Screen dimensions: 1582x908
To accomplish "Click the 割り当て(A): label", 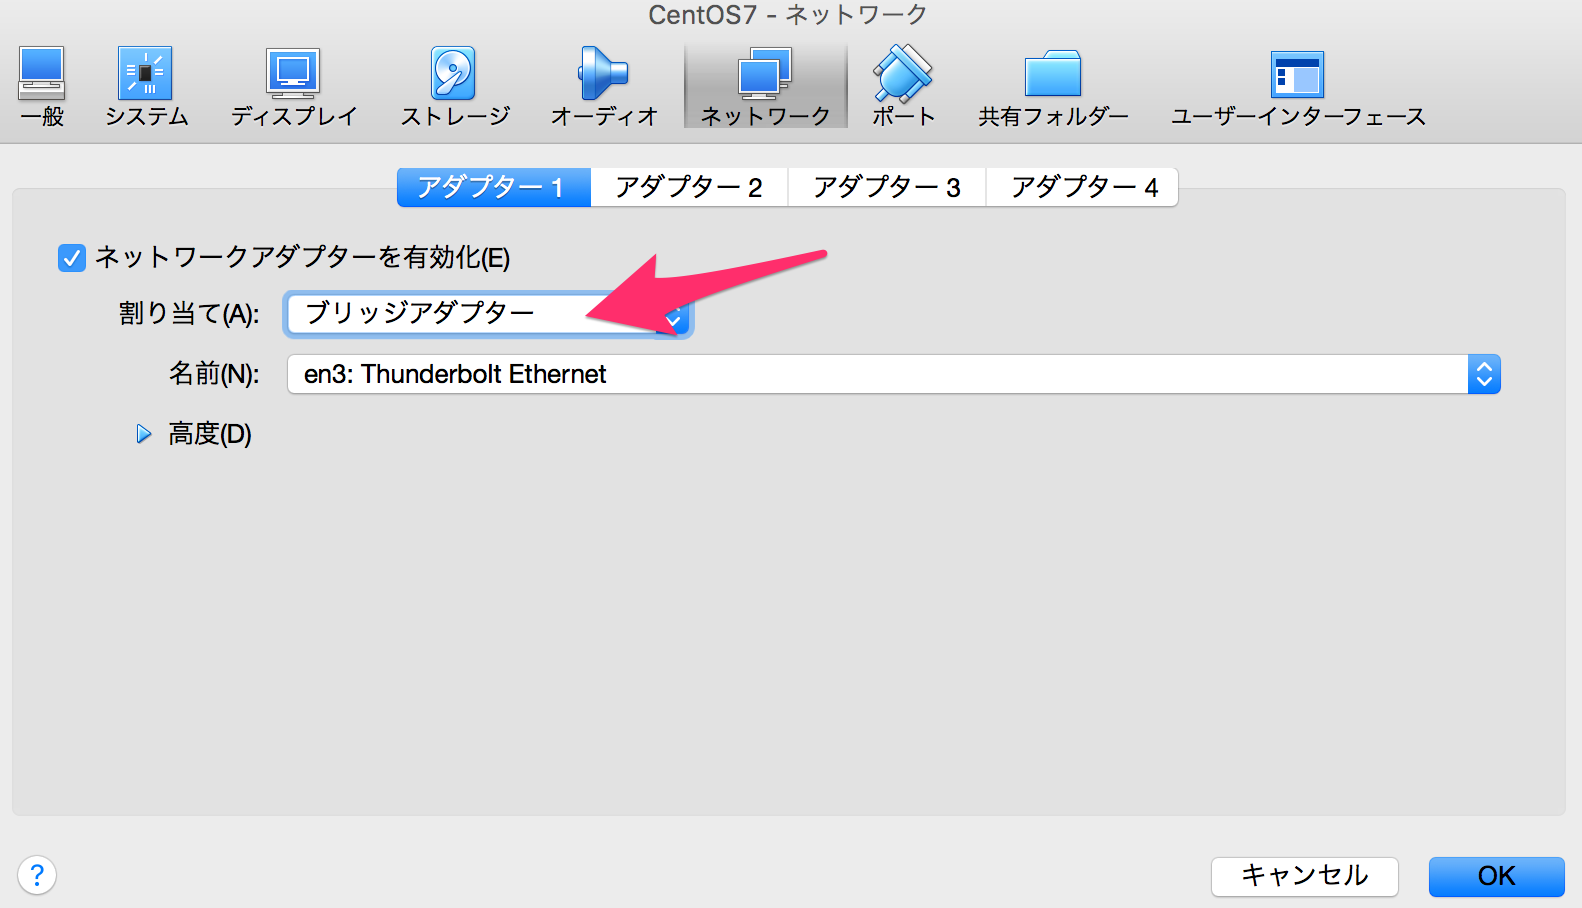I will (x=189, y=314).
